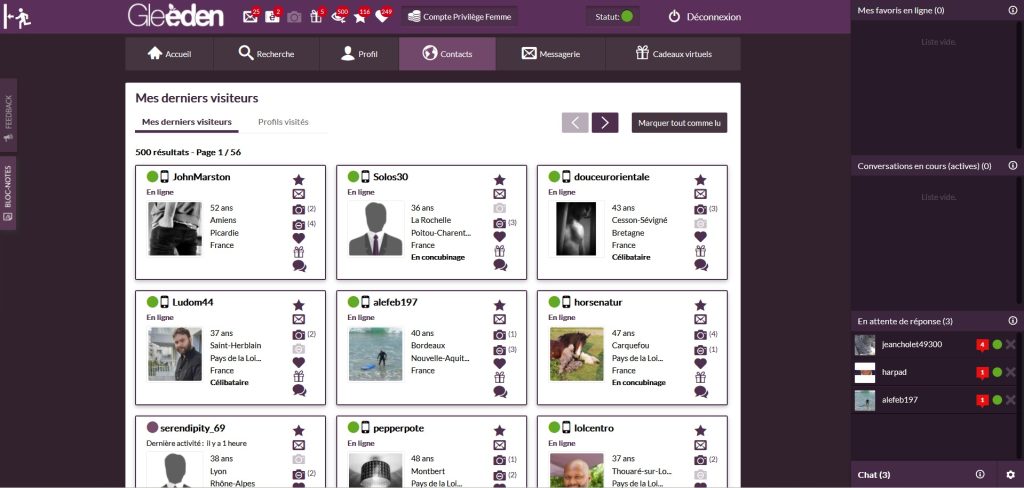Open the gifts notification icon in header
1024x488 pixels.
[317, 17]
